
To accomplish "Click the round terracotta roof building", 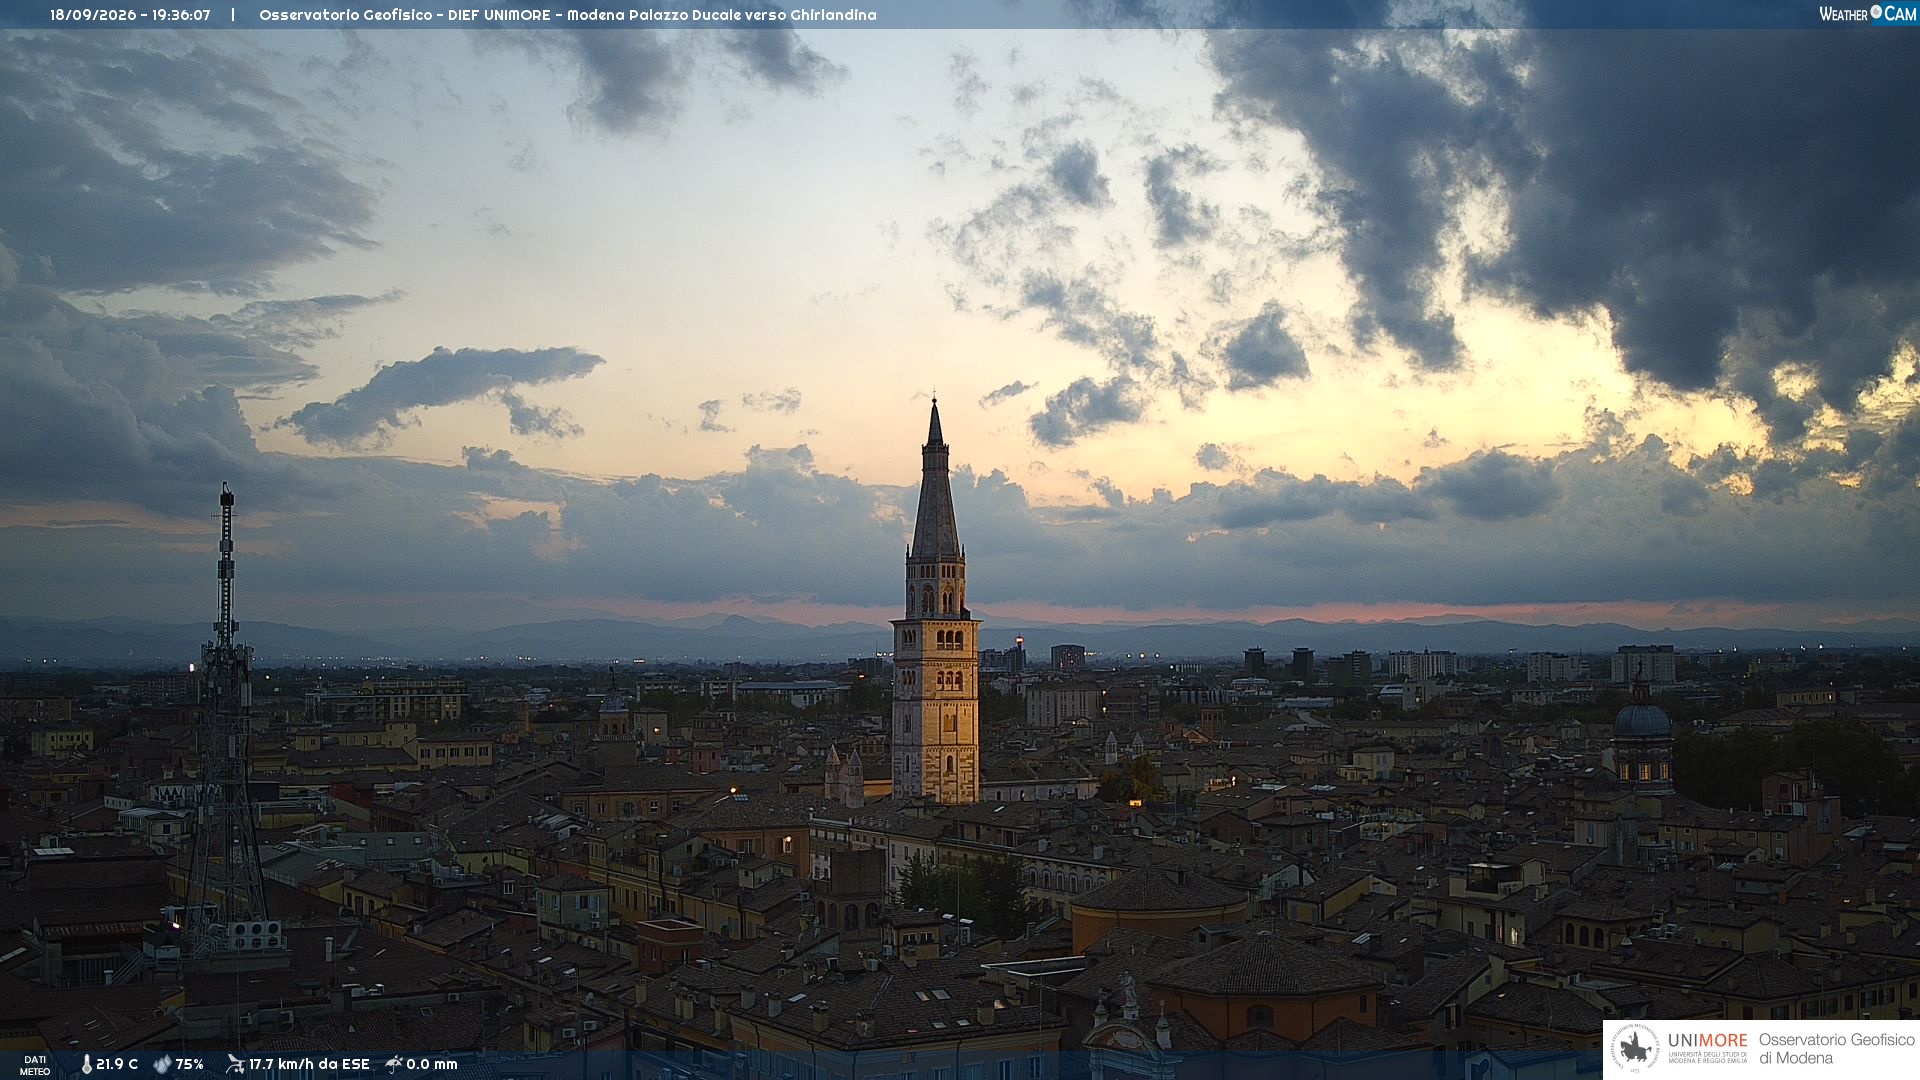I will click(1160, 905).
